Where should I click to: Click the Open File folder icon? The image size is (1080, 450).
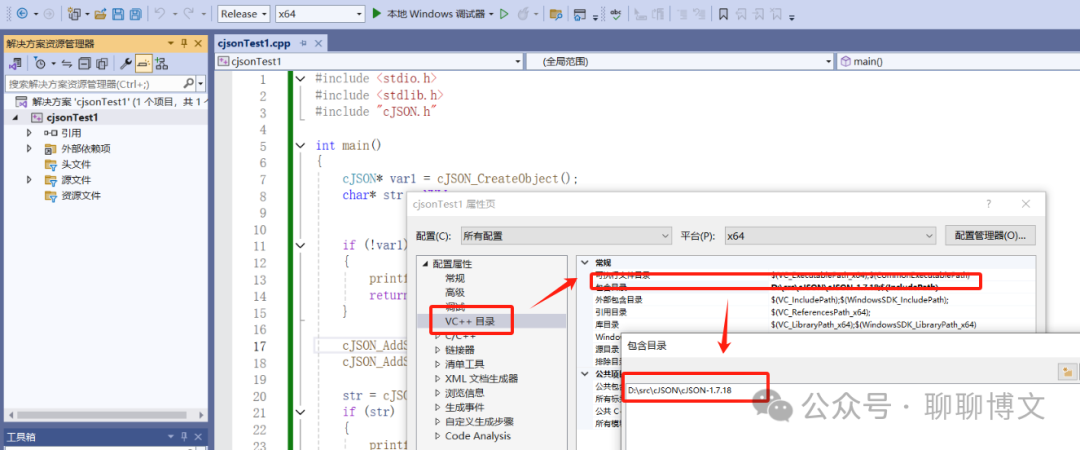tap(100, 14)
